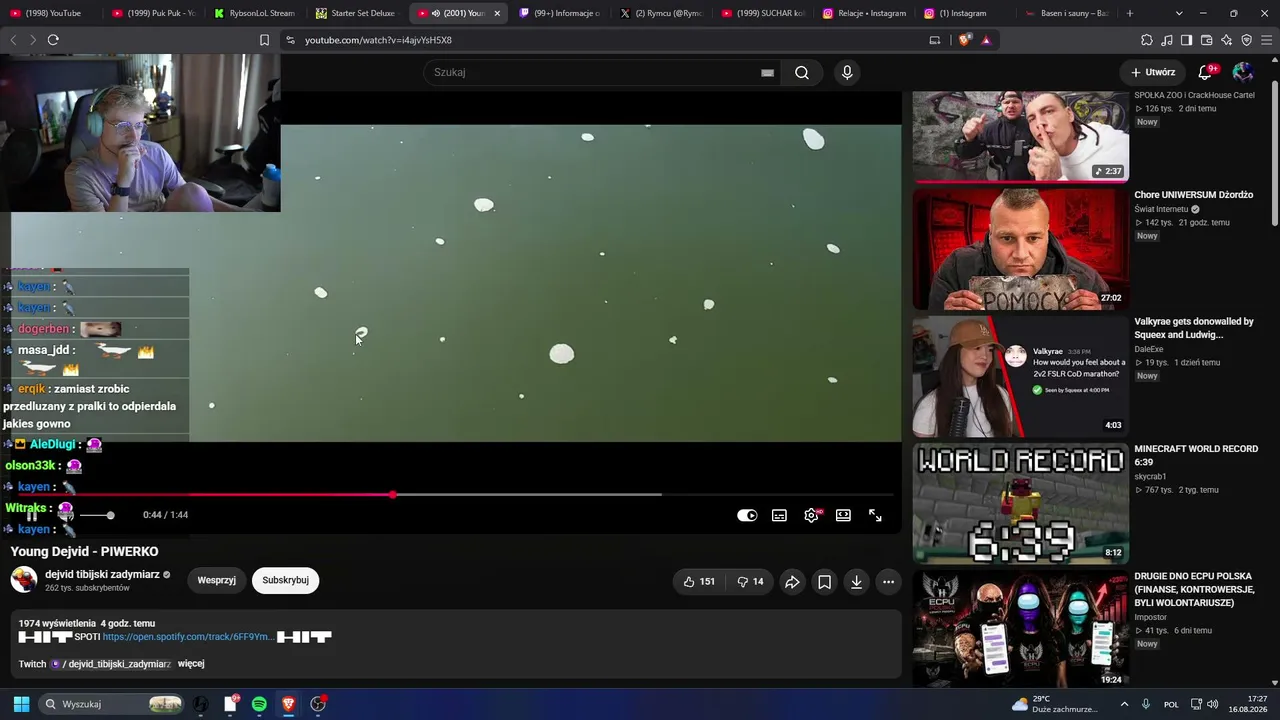Open the Valkyrae gets donowalled video title
Screen dimensions: 1280x720
[1194, 328]
